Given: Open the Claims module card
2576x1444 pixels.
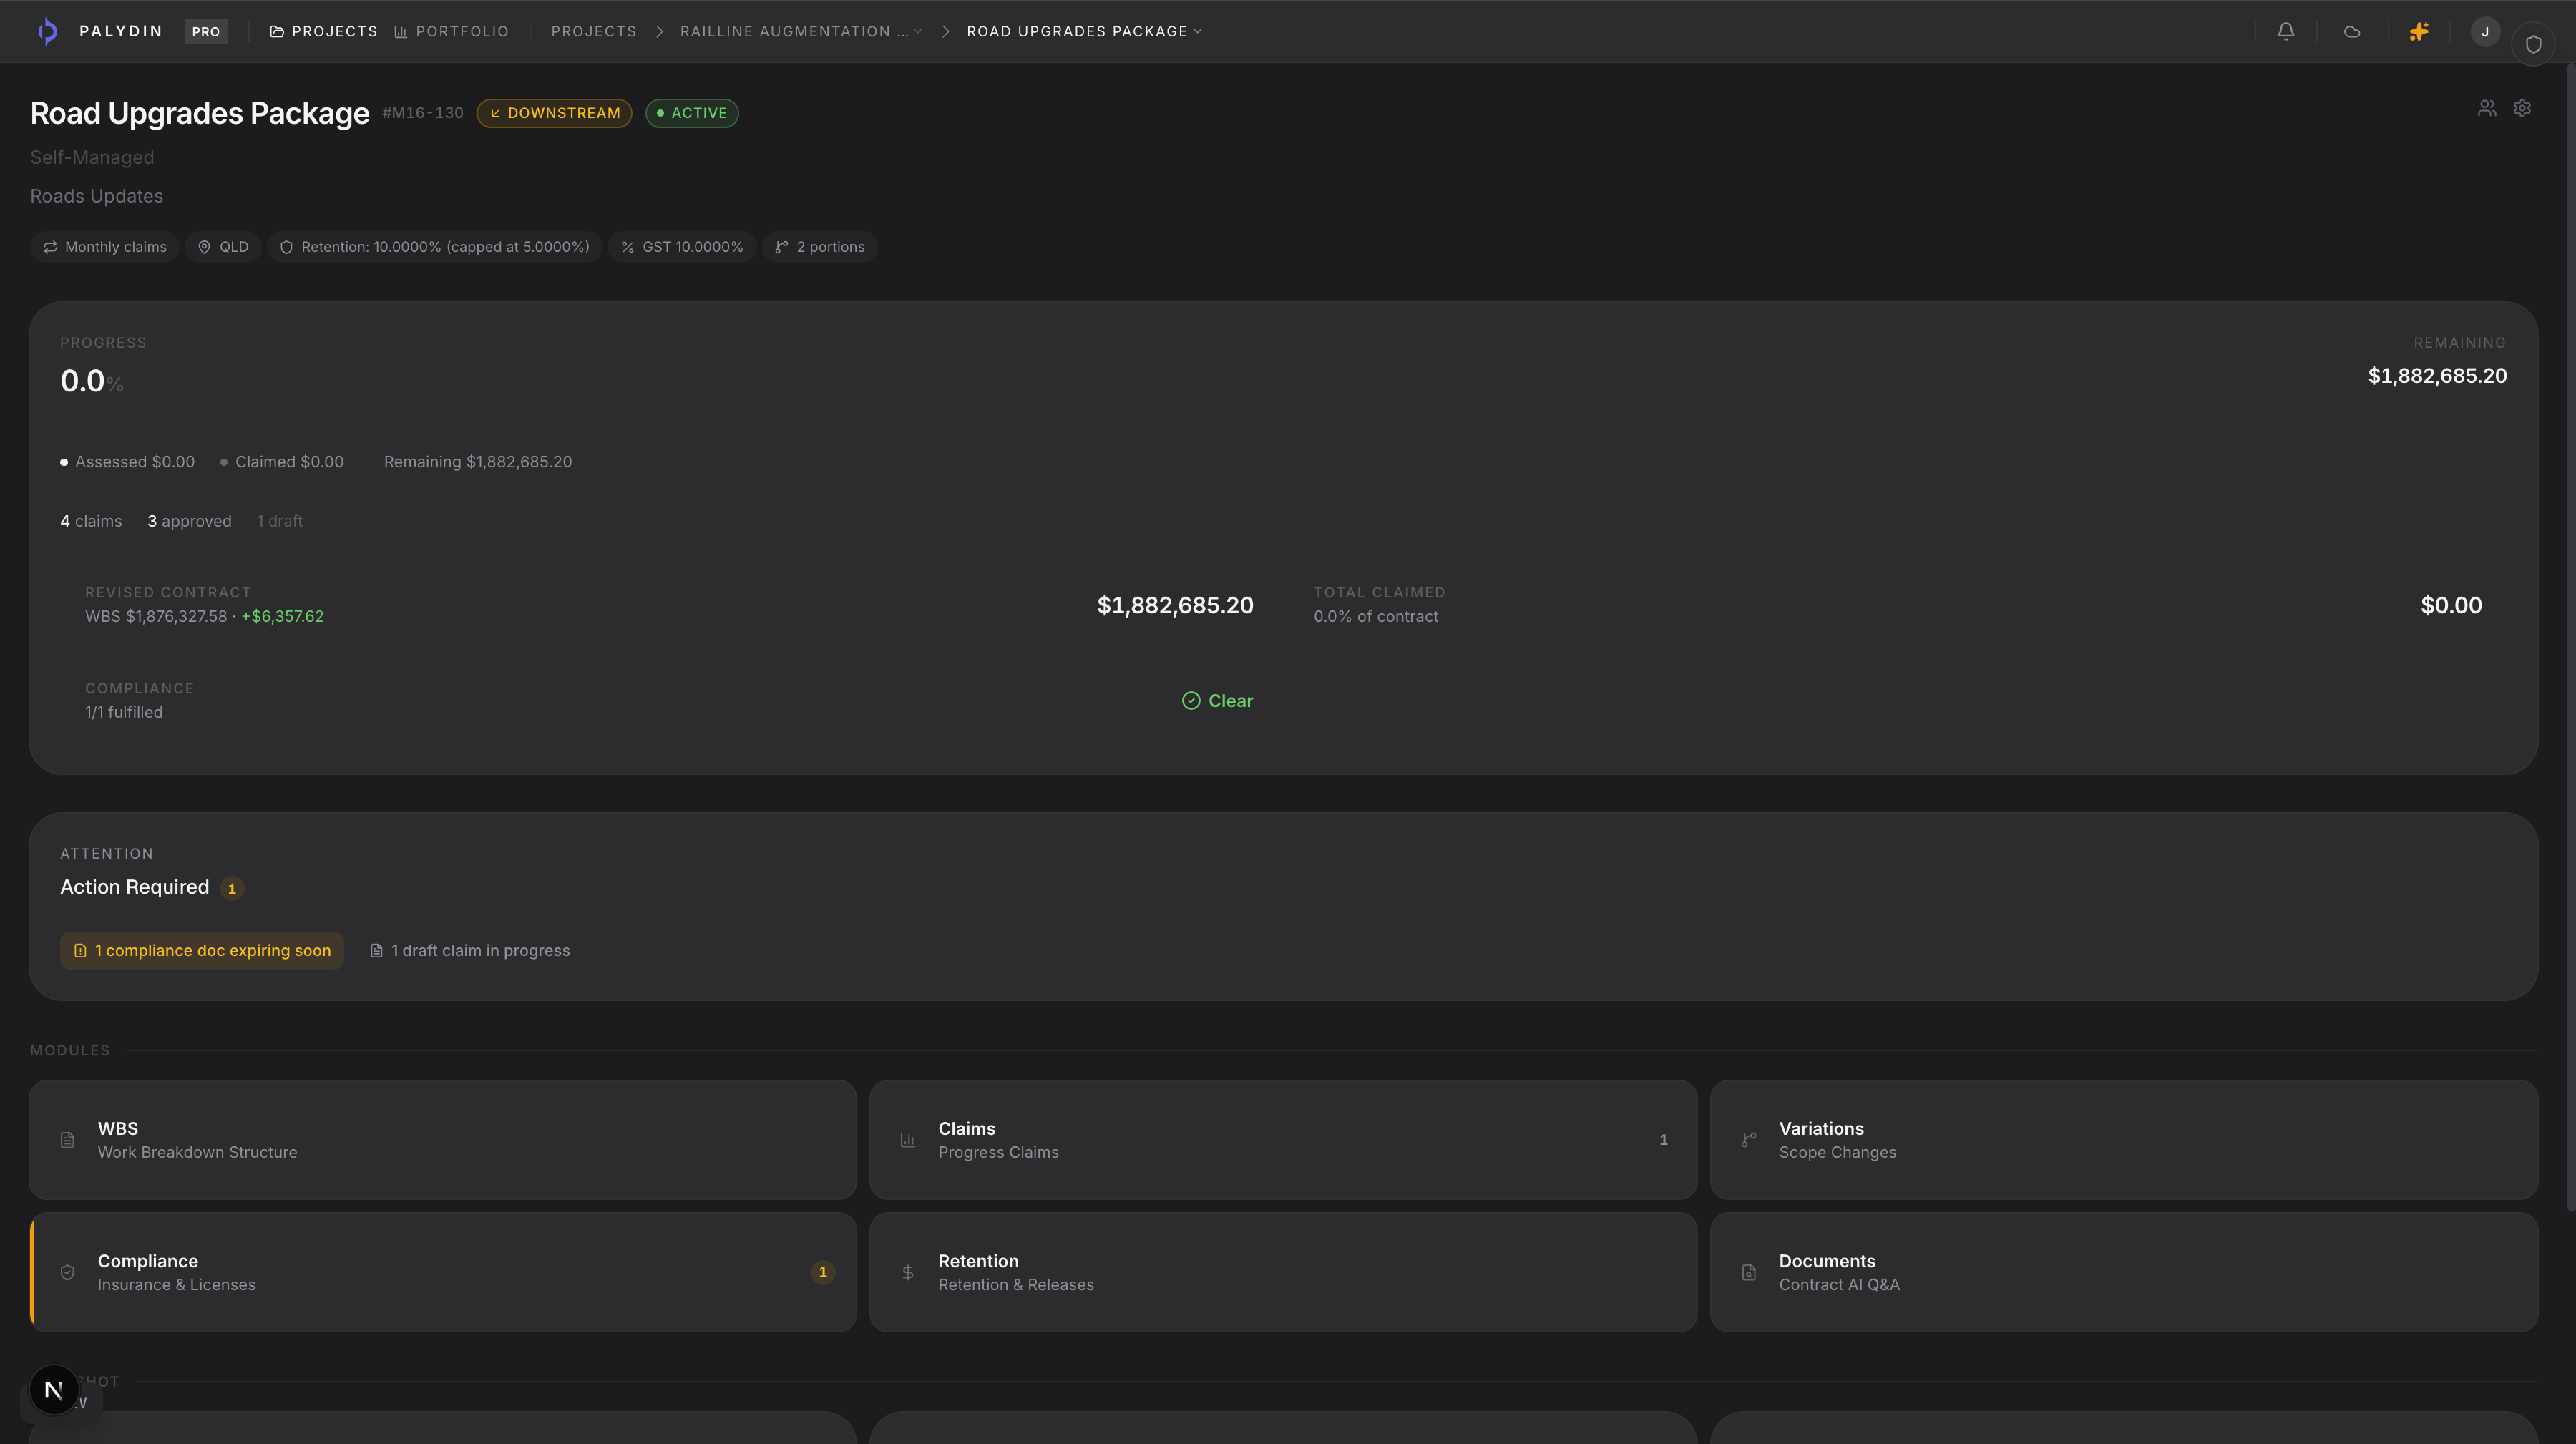Looking at the screenshot, I should point(1282,1139).
